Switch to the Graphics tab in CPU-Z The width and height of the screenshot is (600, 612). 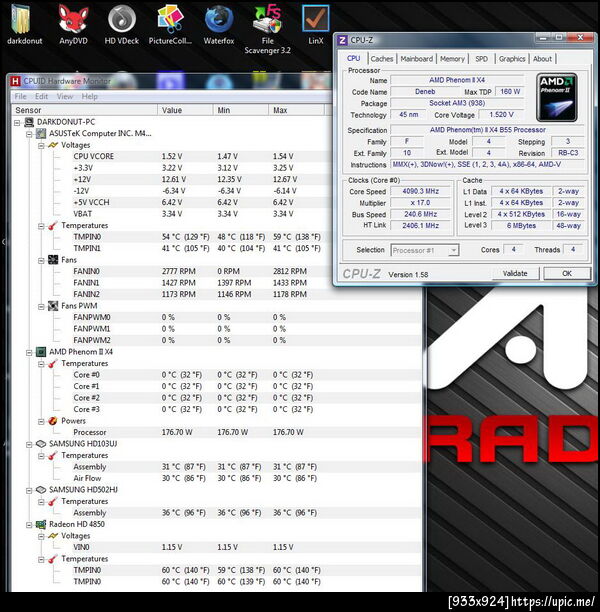[512, 59]
